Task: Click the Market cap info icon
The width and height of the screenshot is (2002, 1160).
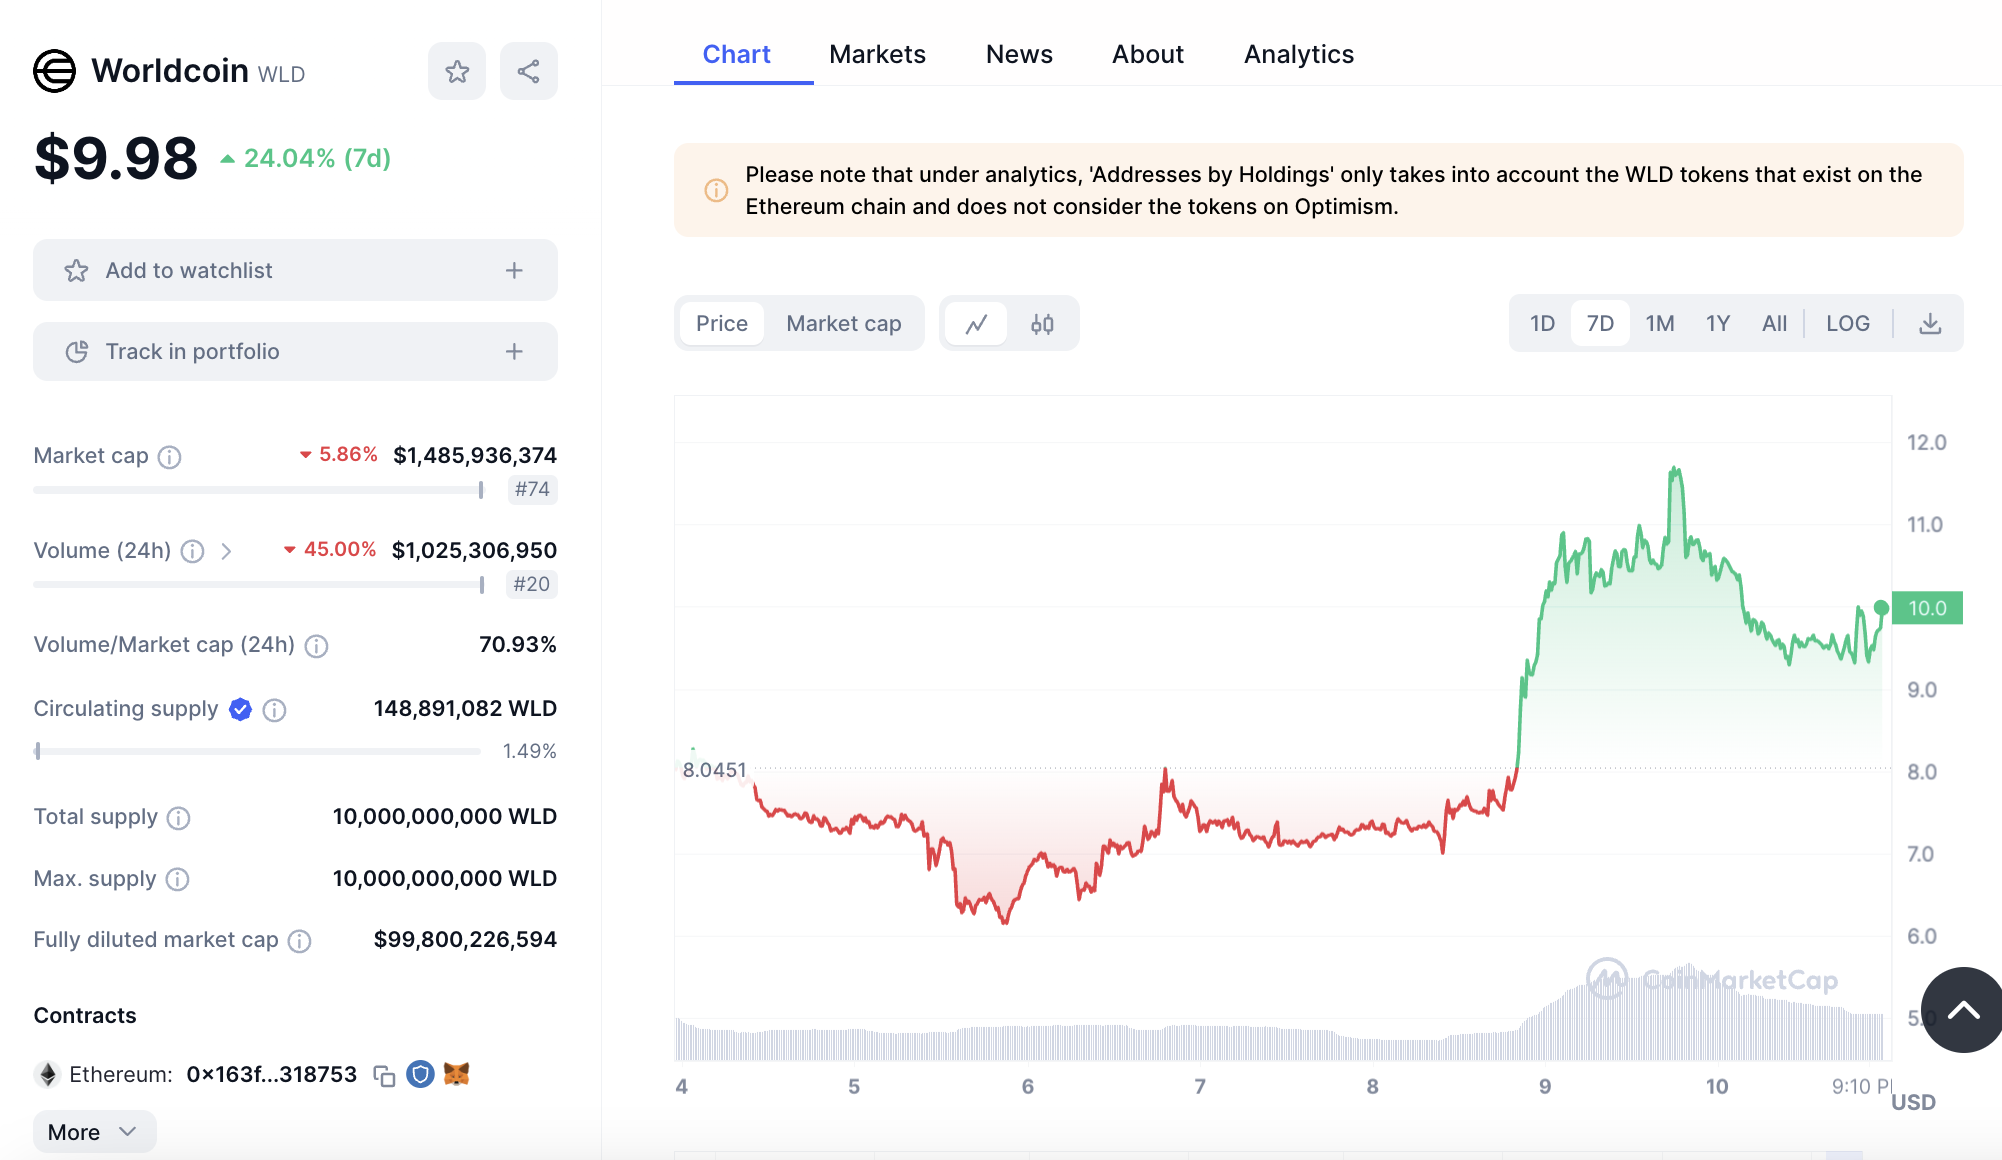Action: coord(170,457)
